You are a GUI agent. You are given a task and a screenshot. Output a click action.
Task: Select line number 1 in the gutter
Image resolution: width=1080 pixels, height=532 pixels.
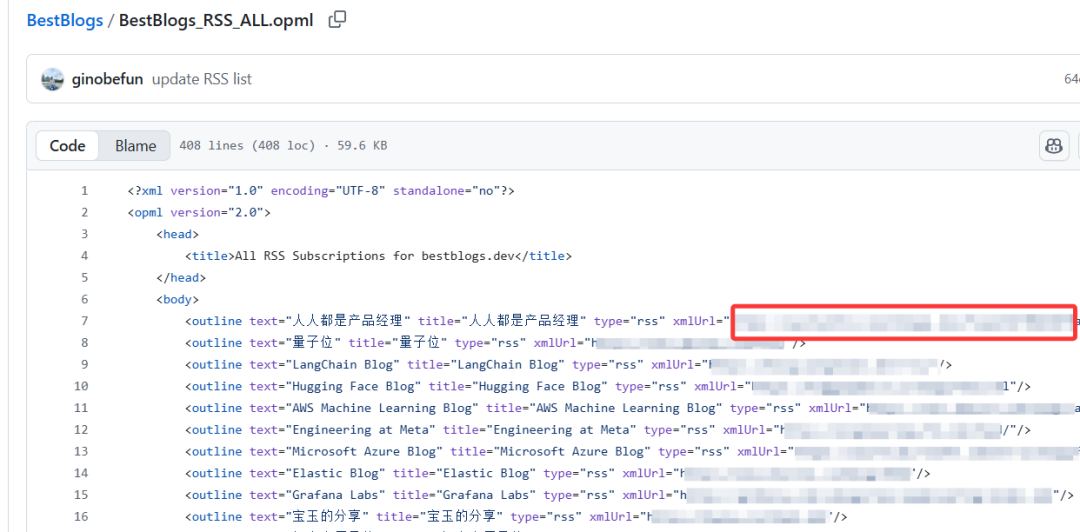click(x=84, y=191)
